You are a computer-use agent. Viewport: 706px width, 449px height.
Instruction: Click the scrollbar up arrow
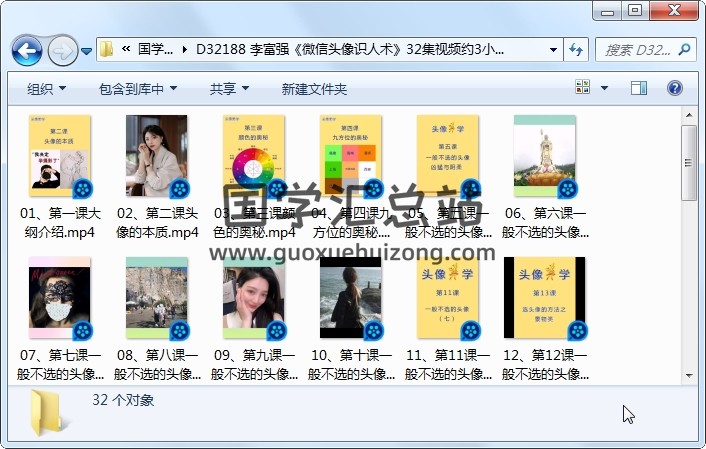click(689, 115)
